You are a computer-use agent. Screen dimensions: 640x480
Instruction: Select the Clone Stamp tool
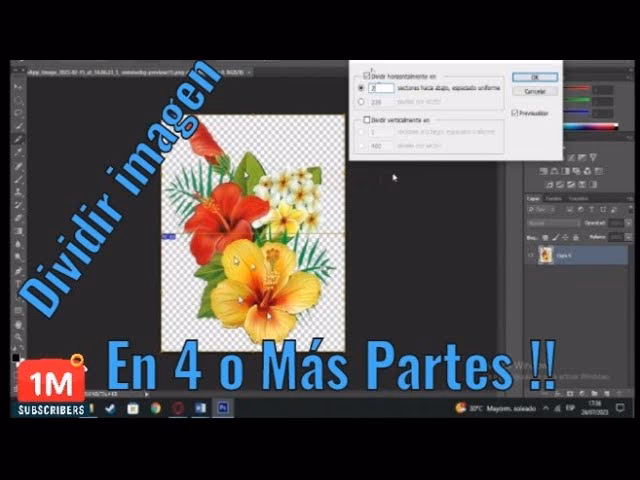tap(18, 192)
